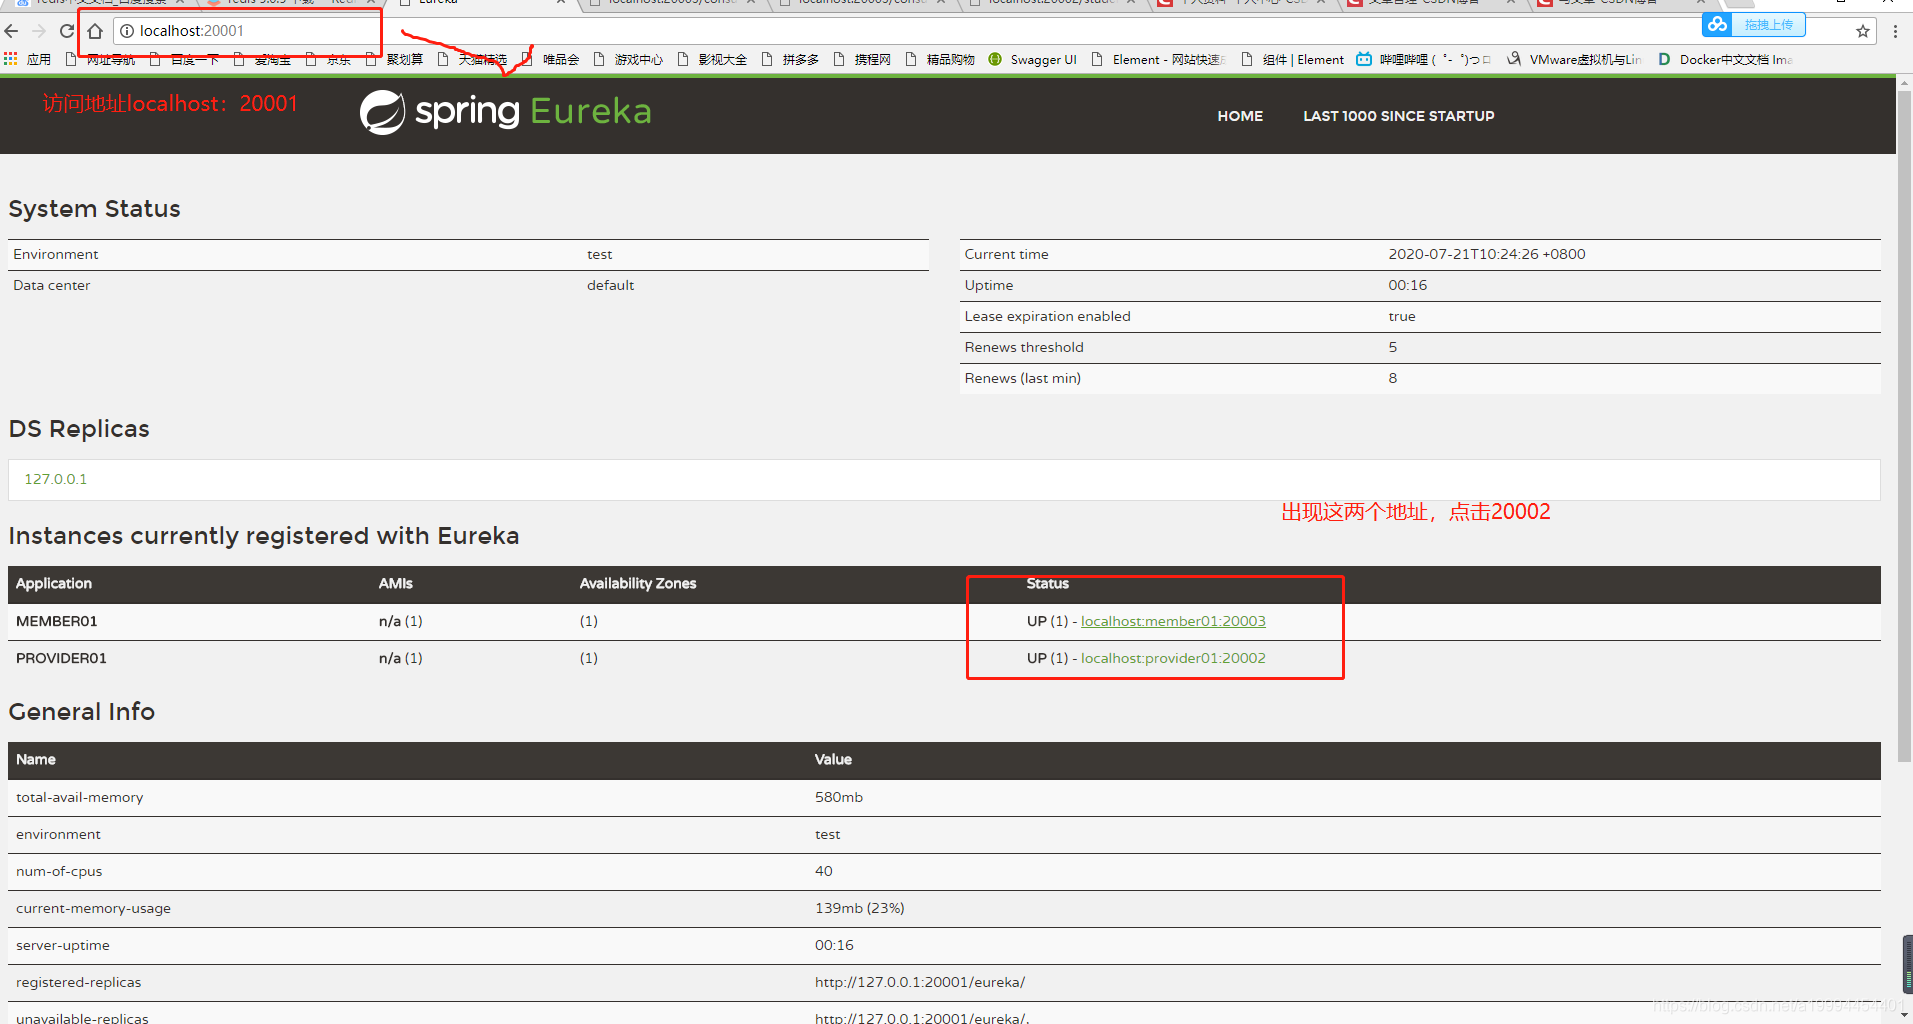
Task: Open the 百度一下 bookmark
Action: 184,60
